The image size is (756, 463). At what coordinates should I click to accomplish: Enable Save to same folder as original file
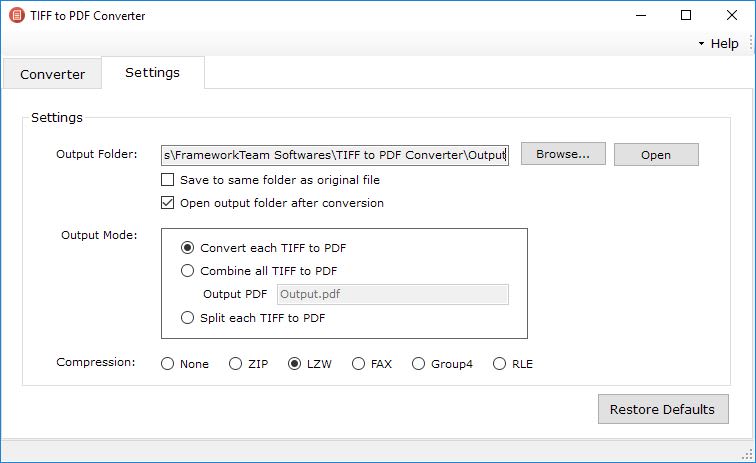coord(168,180)
